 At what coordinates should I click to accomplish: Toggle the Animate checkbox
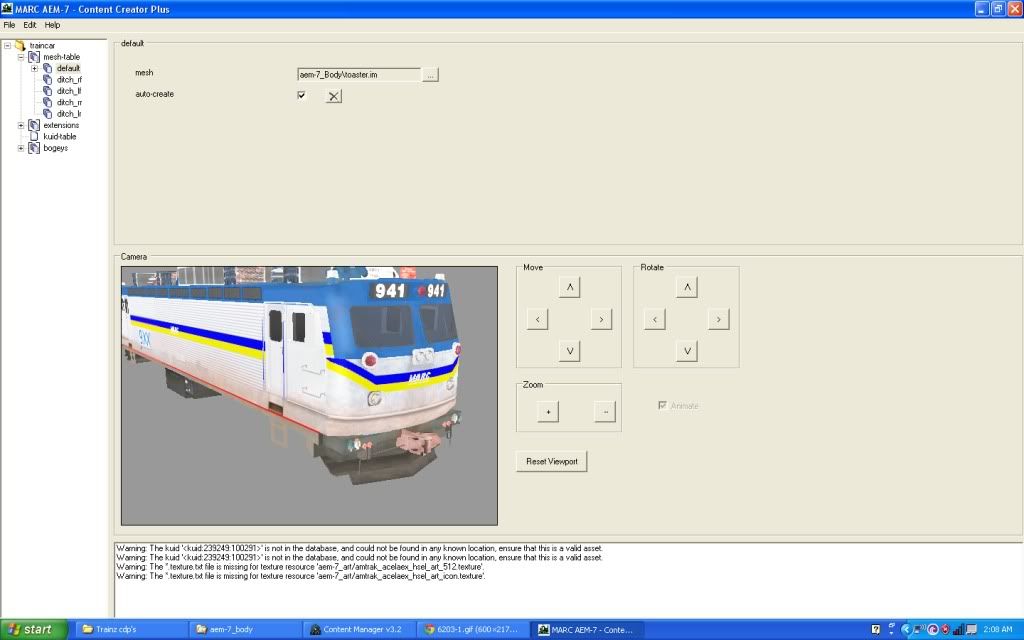coord(662,406)
